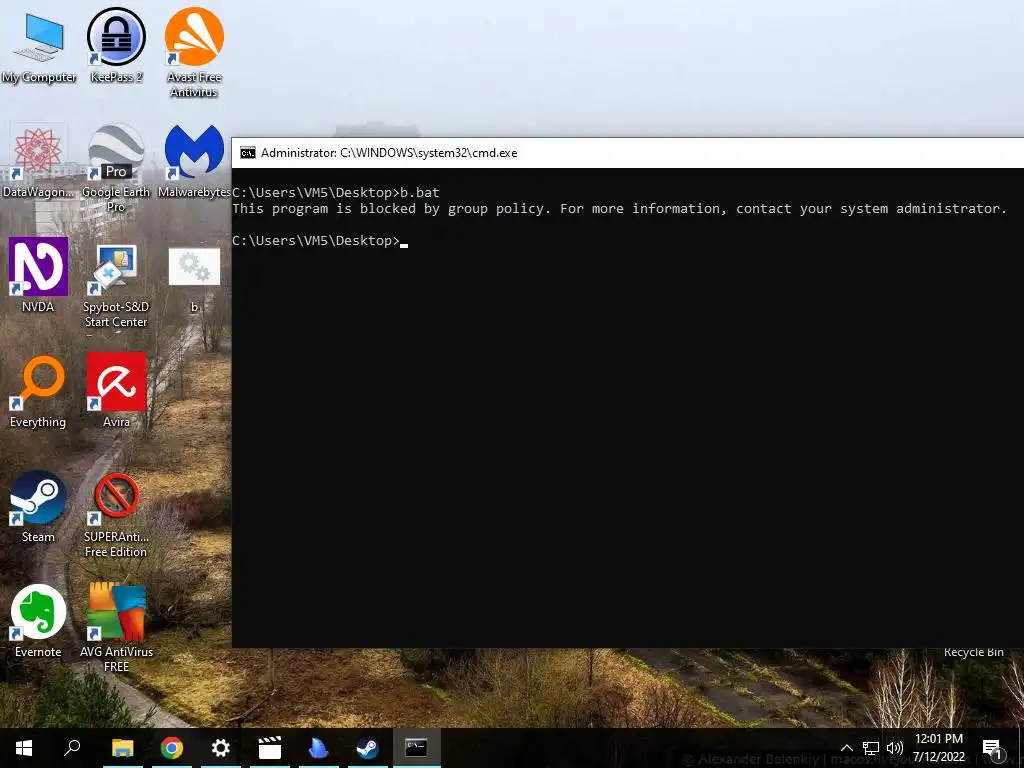Launch NVDA screen reader shortcut

(x=38, y=275)
